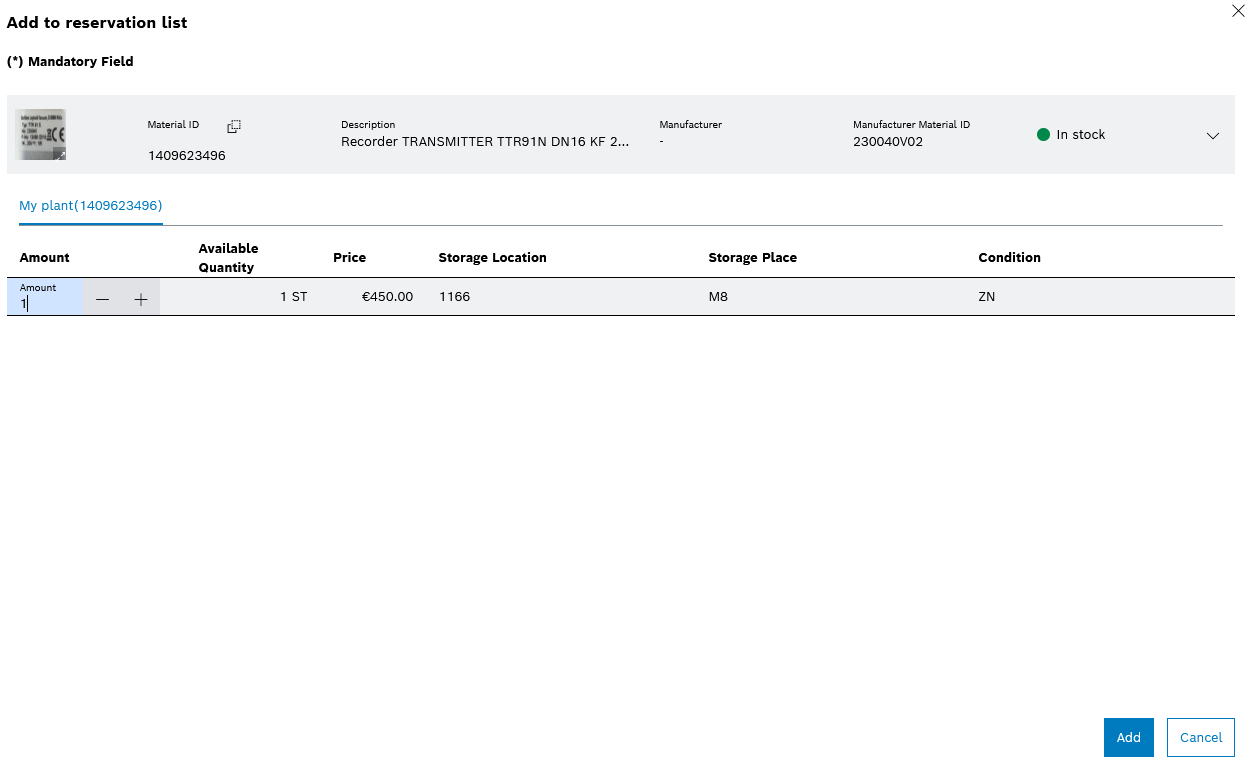This screenshot has width=1250, height=771.
Task: Click the Price column header
Action: coord(349,257)
